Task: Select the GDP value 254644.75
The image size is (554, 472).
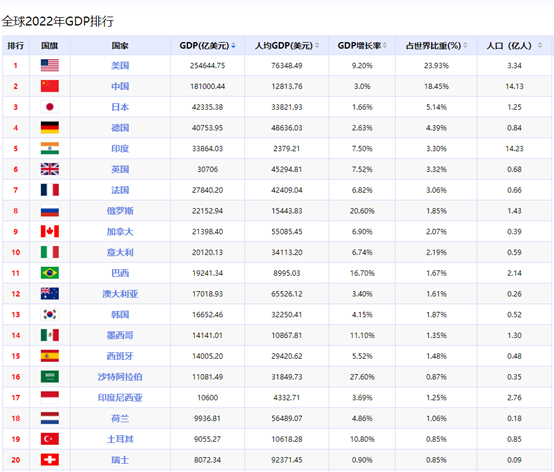Action: click(207, 66)
